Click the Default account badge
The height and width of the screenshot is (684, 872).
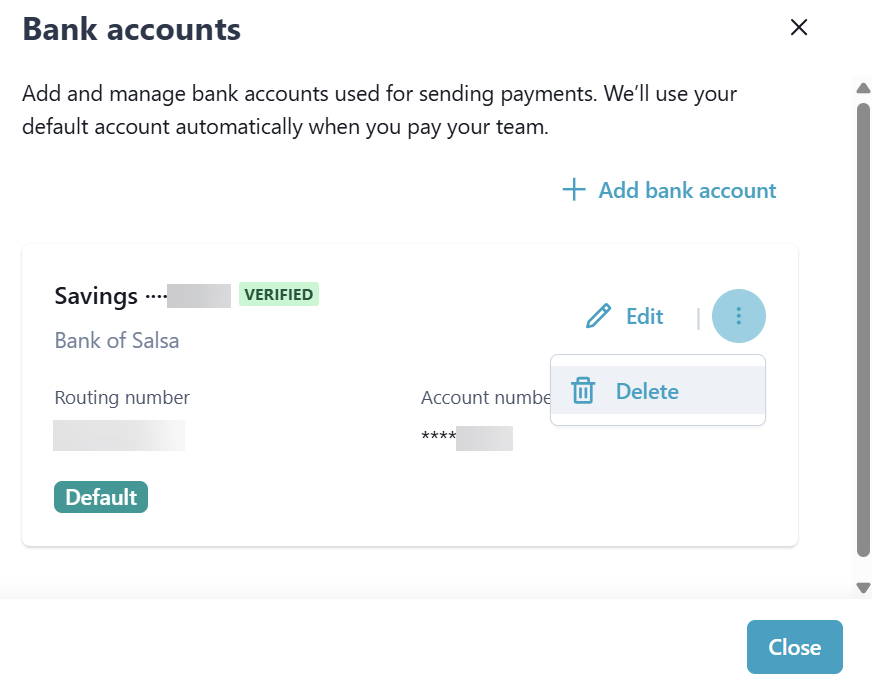coord(101,497)
